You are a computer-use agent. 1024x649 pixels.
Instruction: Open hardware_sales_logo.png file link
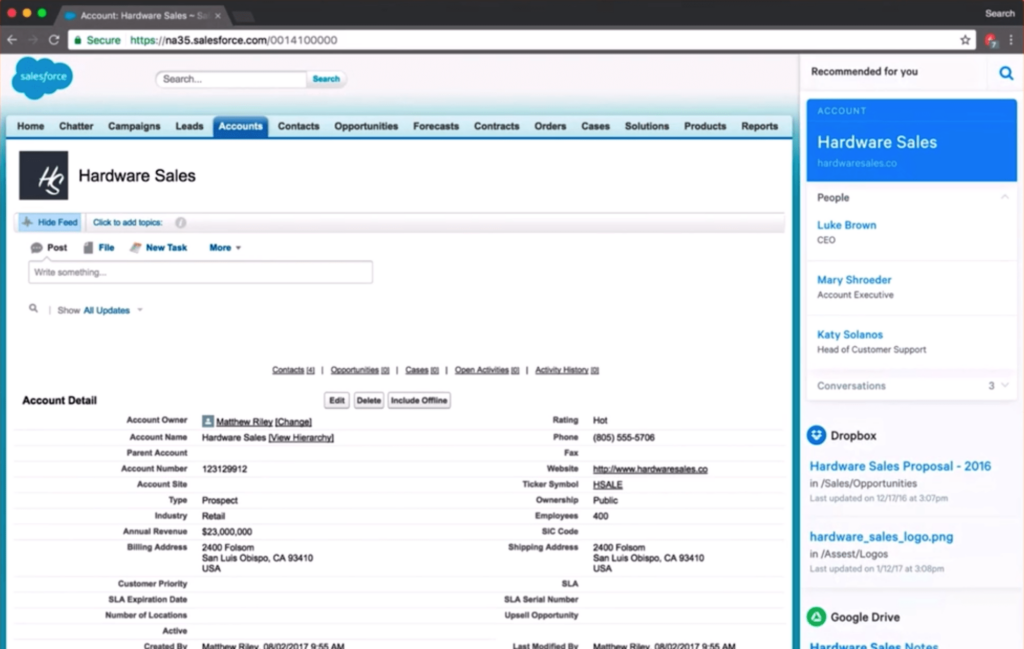pyautogui.click(x=881, y=537)
